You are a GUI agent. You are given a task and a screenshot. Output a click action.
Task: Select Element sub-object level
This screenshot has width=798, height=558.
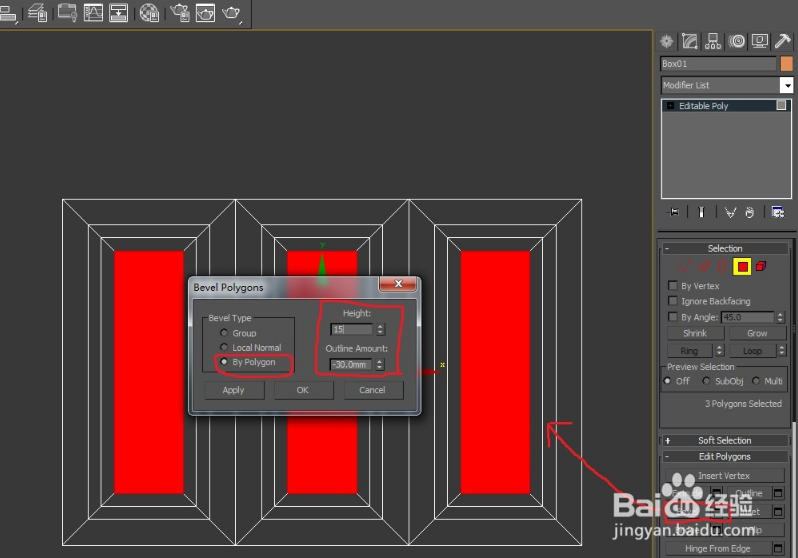[761, 266]
